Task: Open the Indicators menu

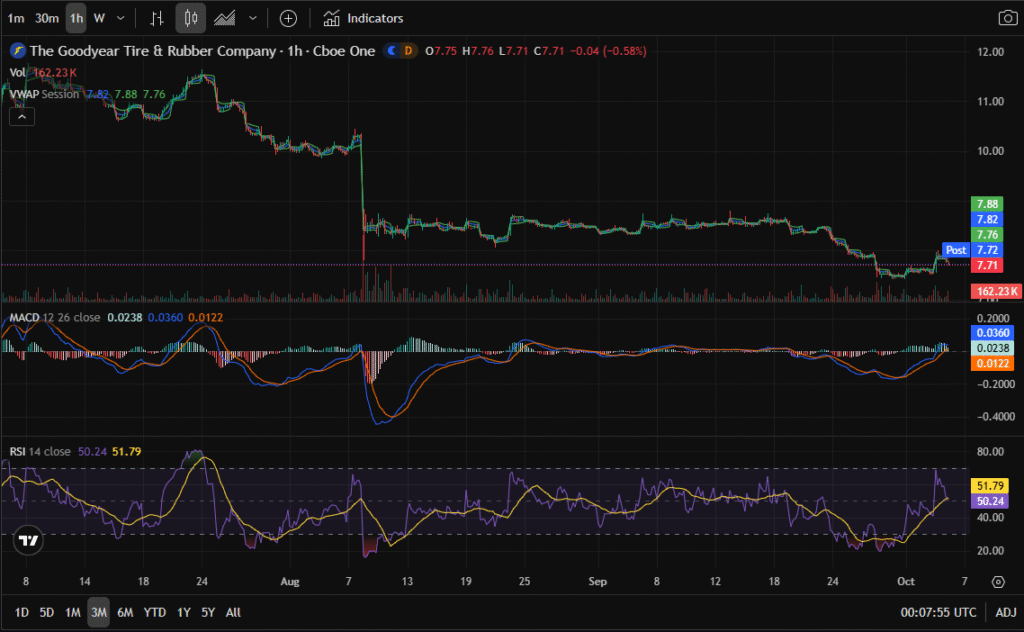Action: coord(364,18)
